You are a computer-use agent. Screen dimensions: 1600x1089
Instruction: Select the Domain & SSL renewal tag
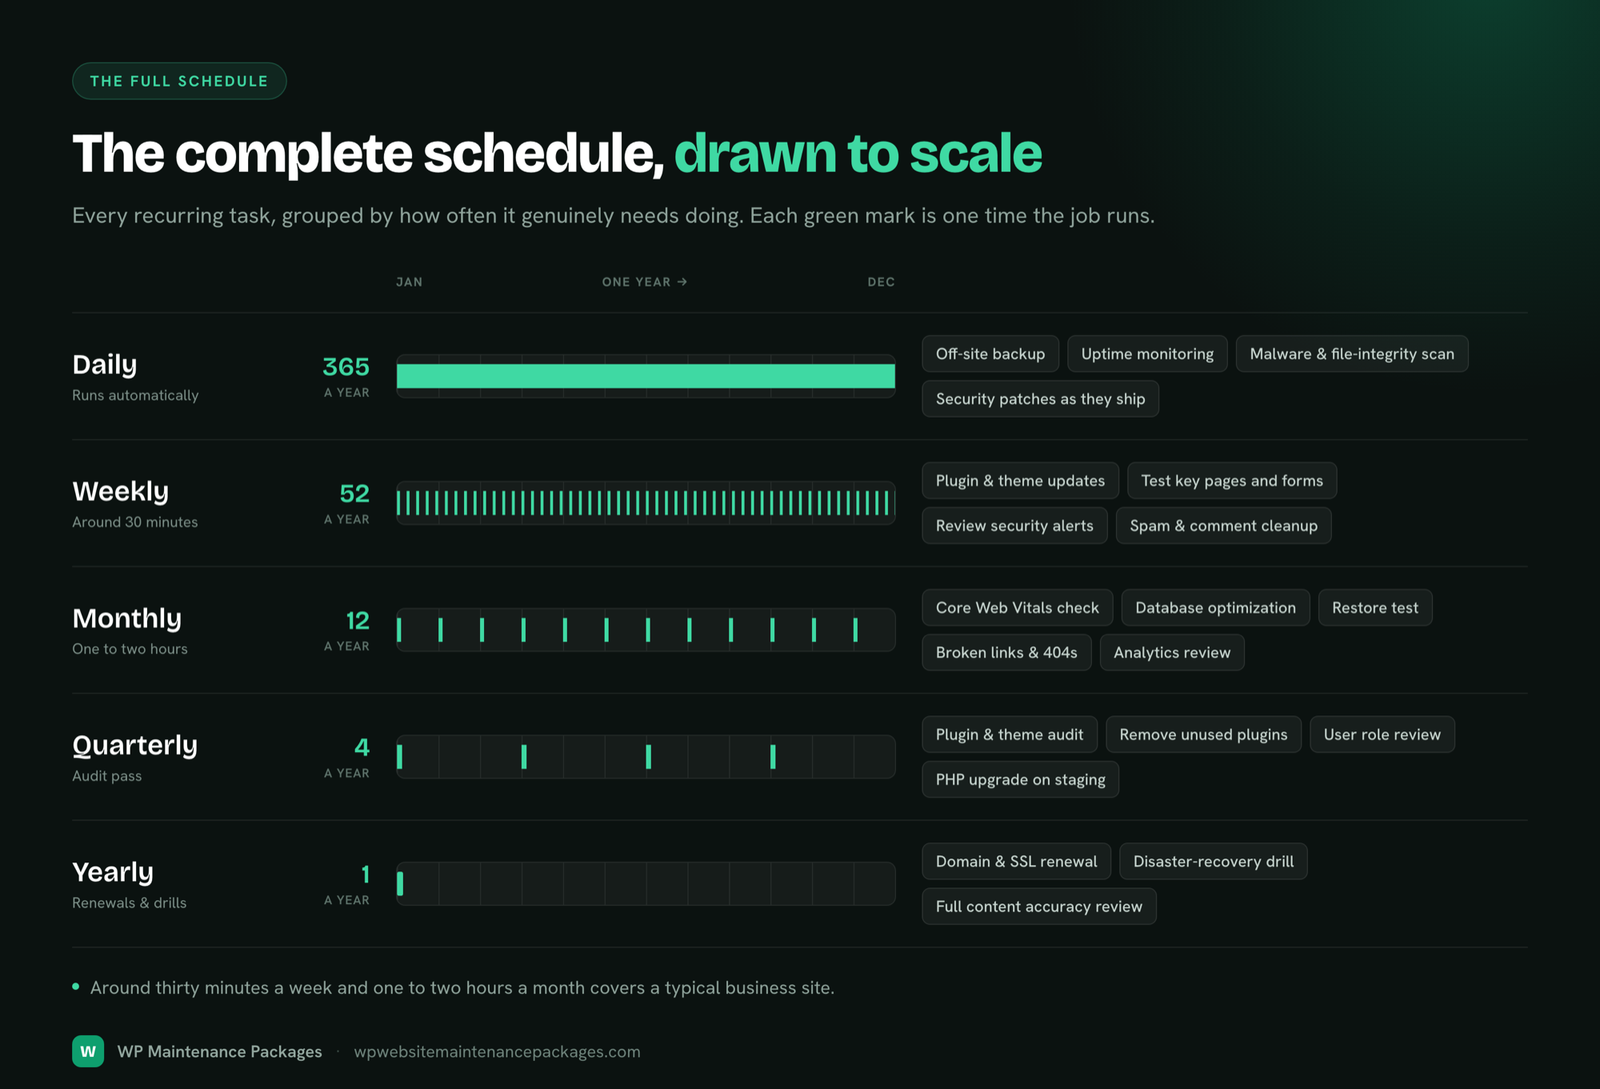tap(1016, 862)
